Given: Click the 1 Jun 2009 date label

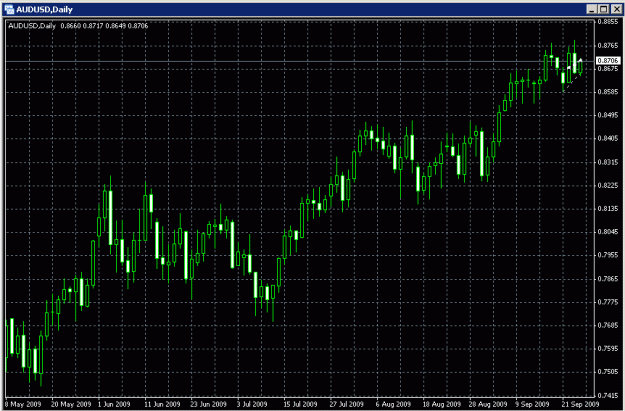Looking at the screenshot, I should point(114,404).
